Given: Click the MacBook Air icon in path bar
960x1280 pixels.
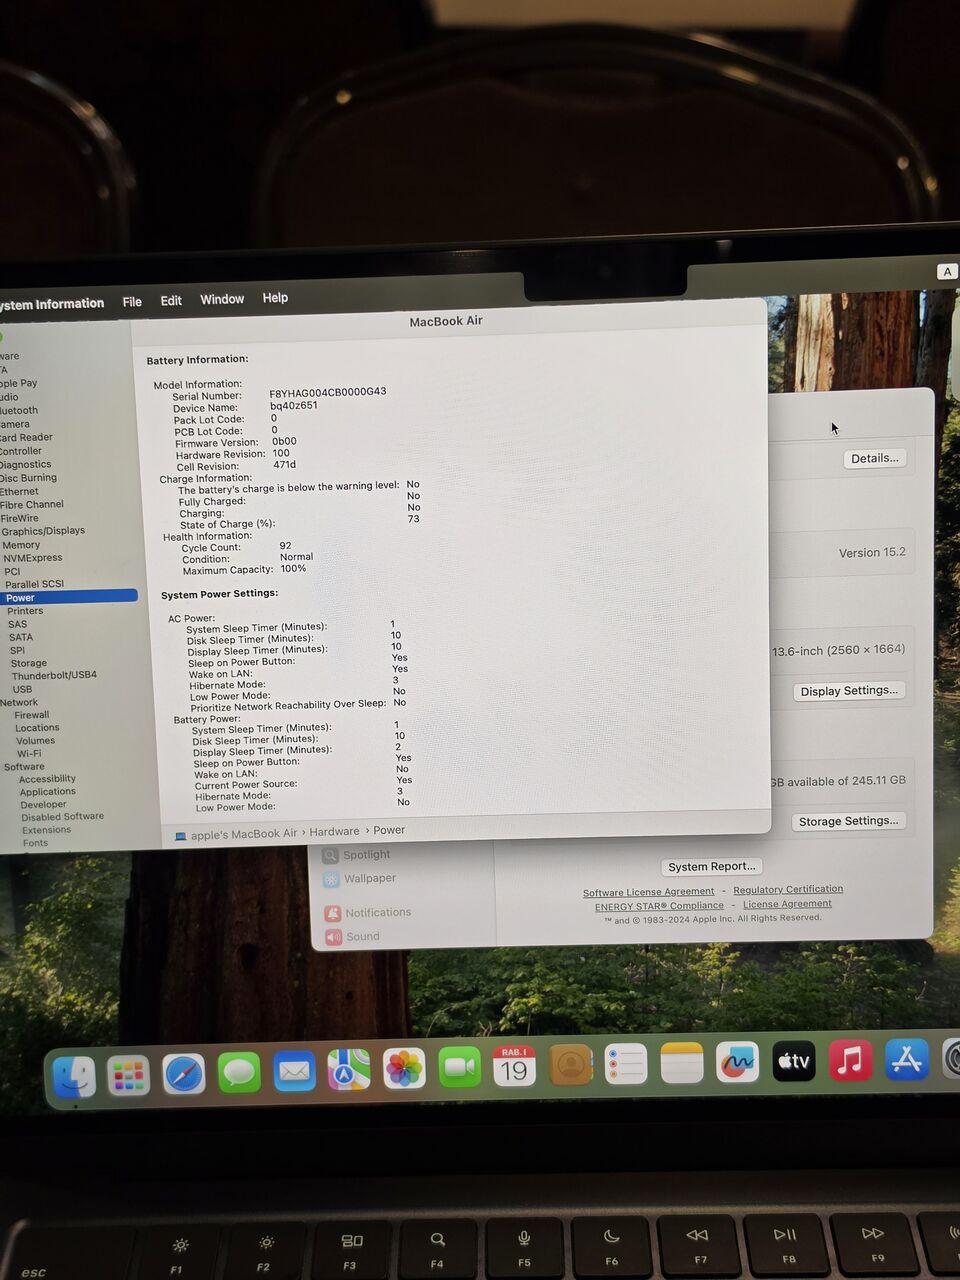Looking at the screenshot, I should [181, 835].
